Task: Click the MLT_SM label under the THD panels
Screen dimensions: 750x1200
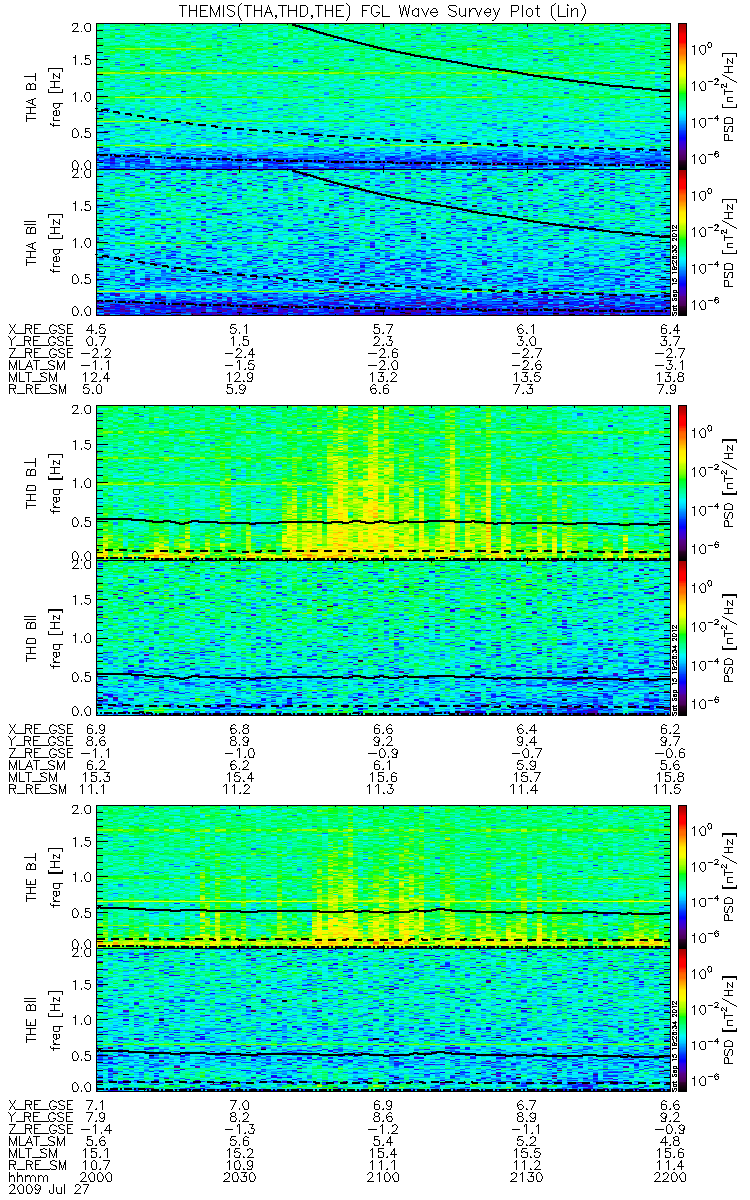Action: click(x=34, y=776)
